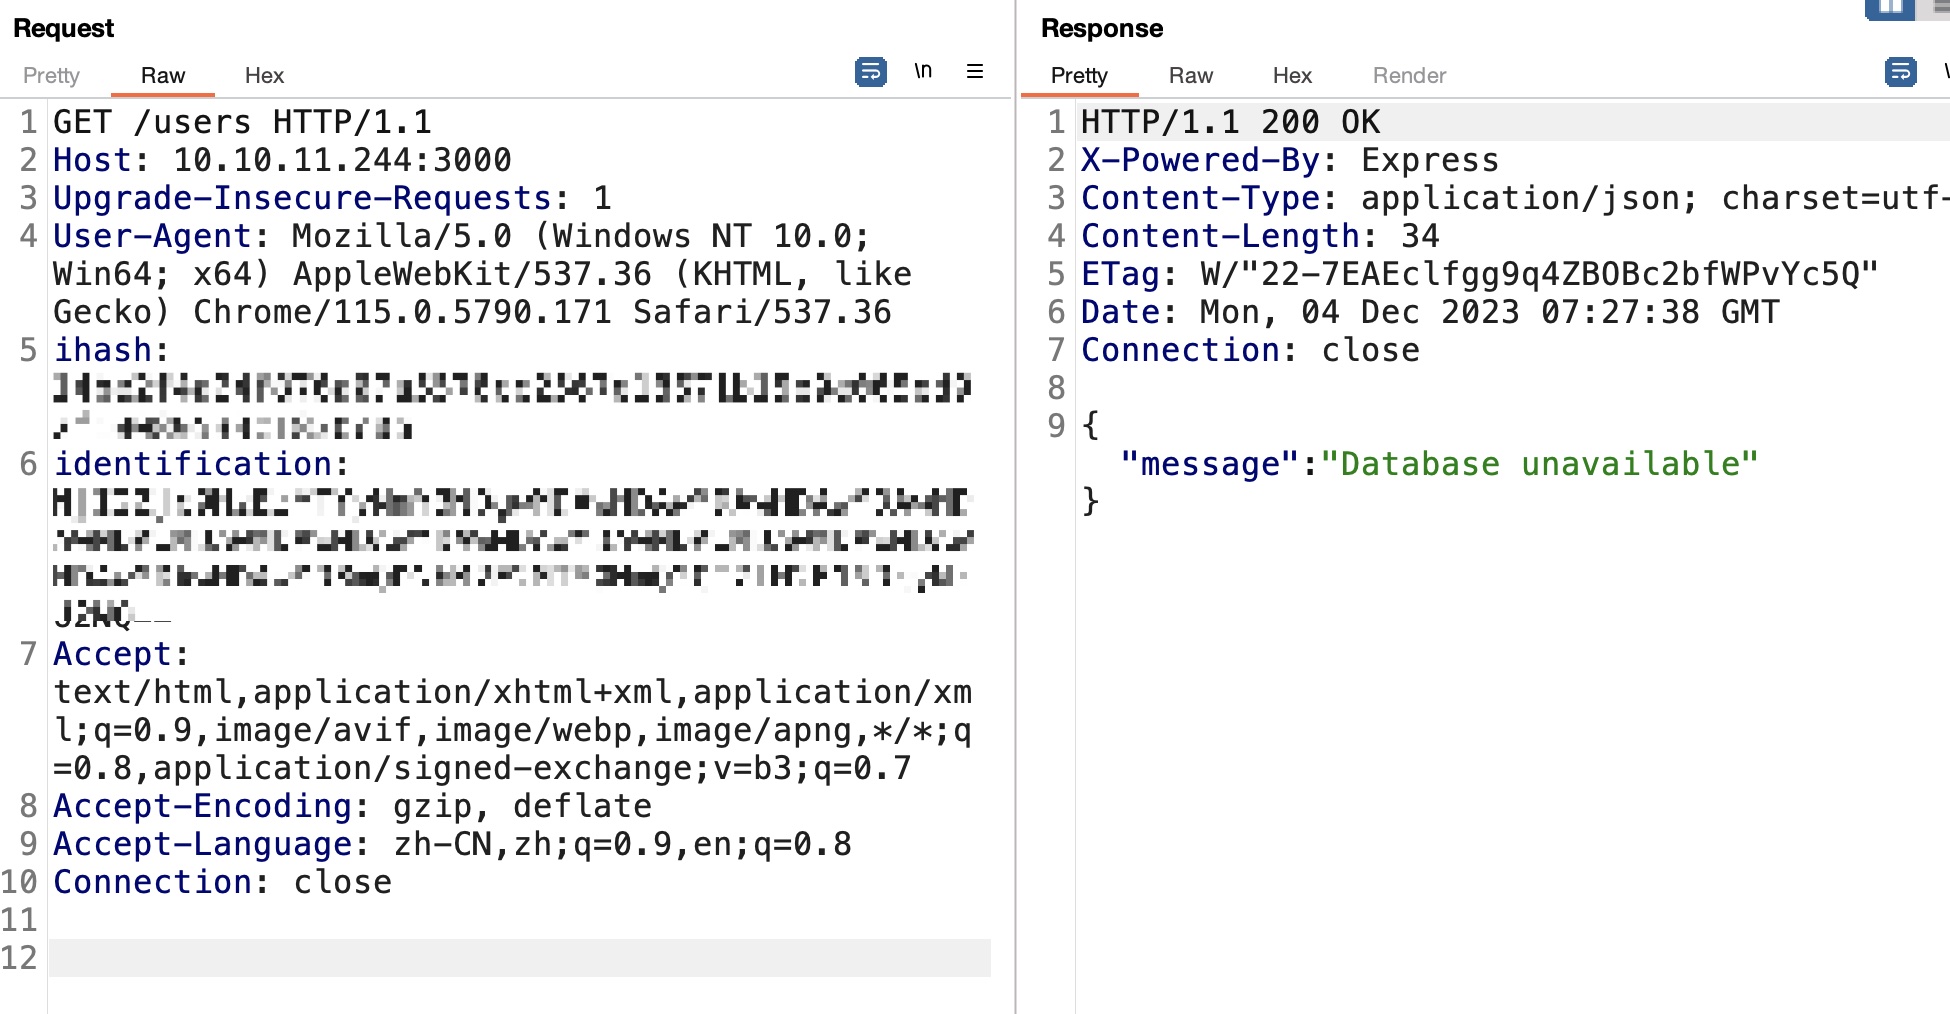Click the Host header value 10.10.11.244:3000
The width and height of the screenshot is (1950, 1014).
(342, 160)
